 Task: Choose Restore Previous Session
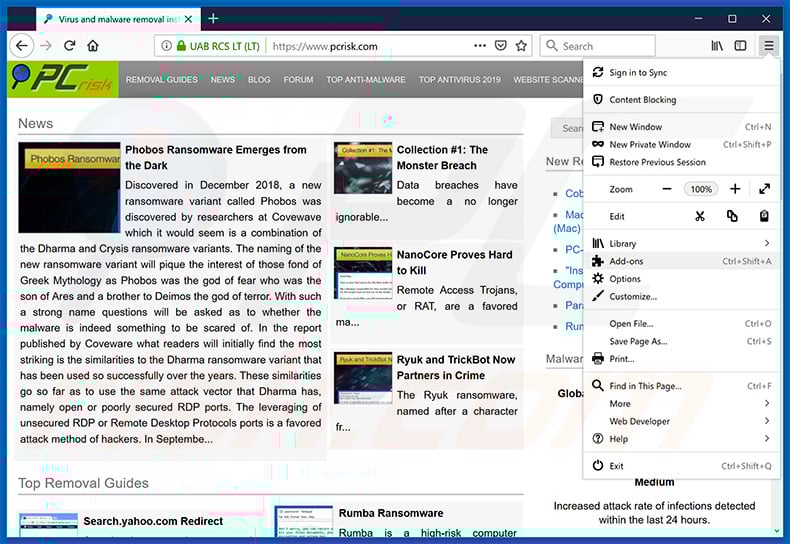[x=682, y=162]
